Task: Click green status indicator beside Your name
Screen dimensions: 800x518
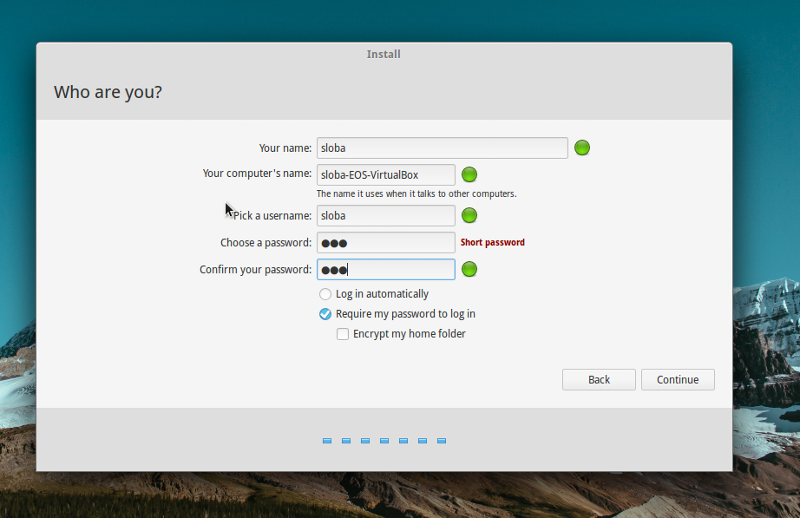Action: (x=582, y=148)
